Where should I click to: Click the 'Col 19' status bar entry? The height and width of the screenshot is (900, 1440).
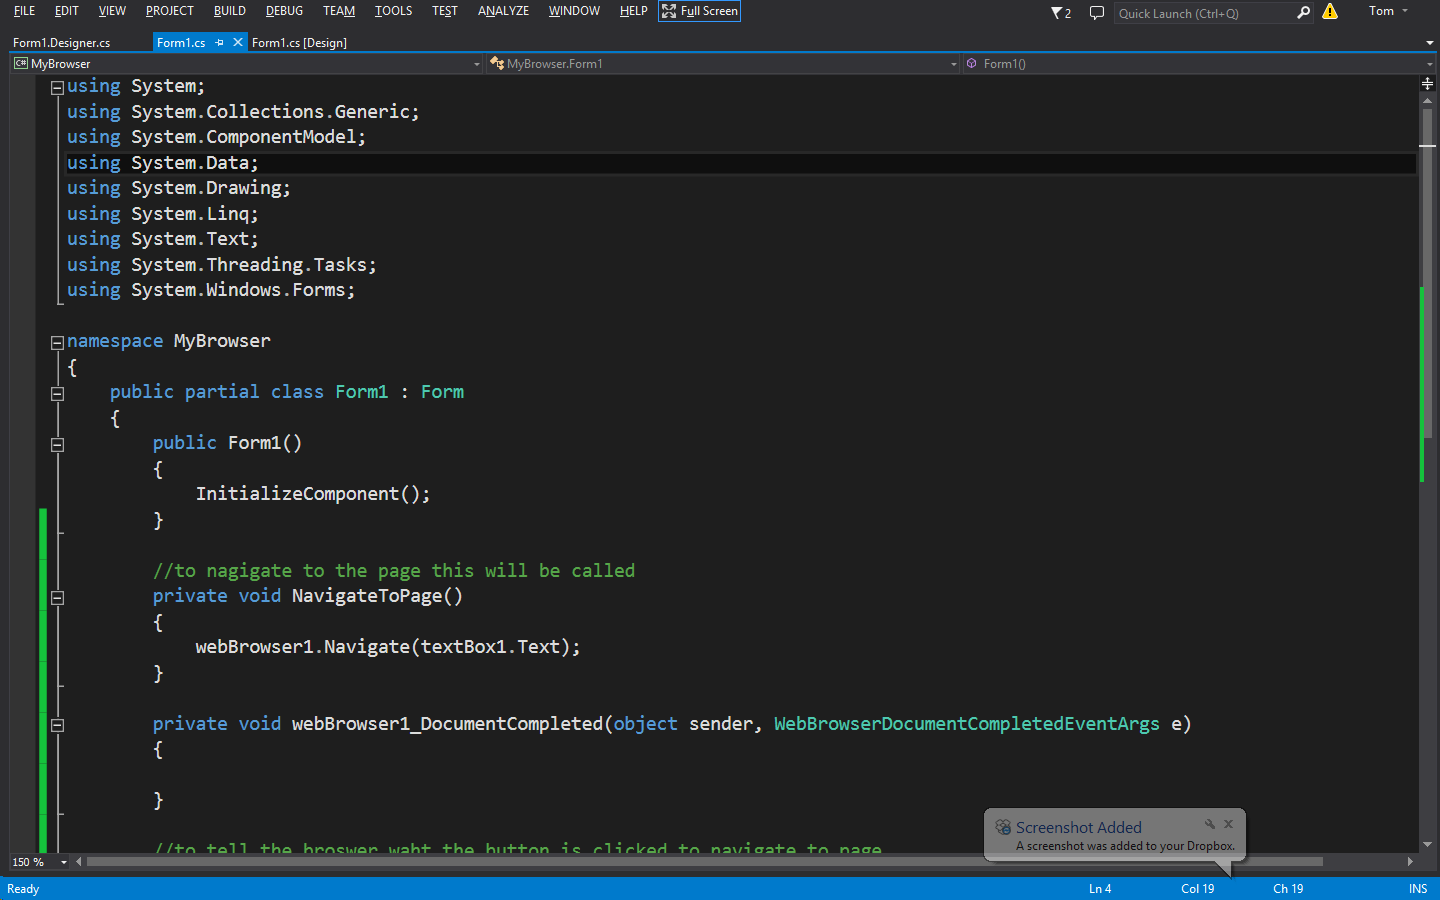point(1197,889)
